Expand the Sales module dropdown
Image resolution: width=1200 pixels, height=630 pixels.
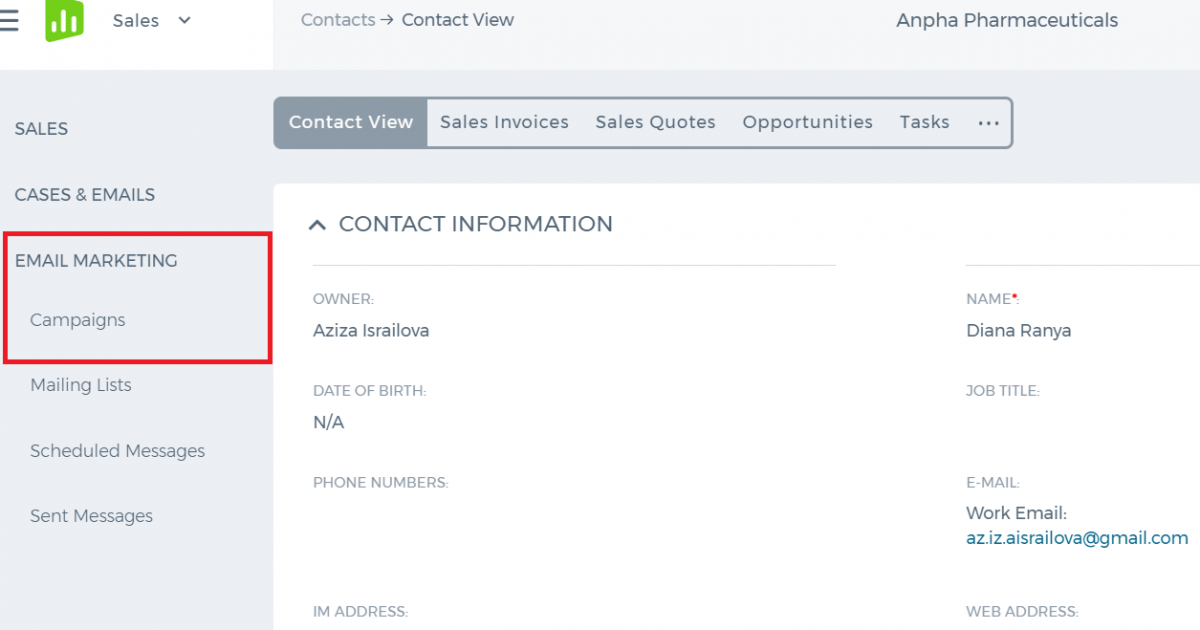pyautogui.click(x=152, y=20)
